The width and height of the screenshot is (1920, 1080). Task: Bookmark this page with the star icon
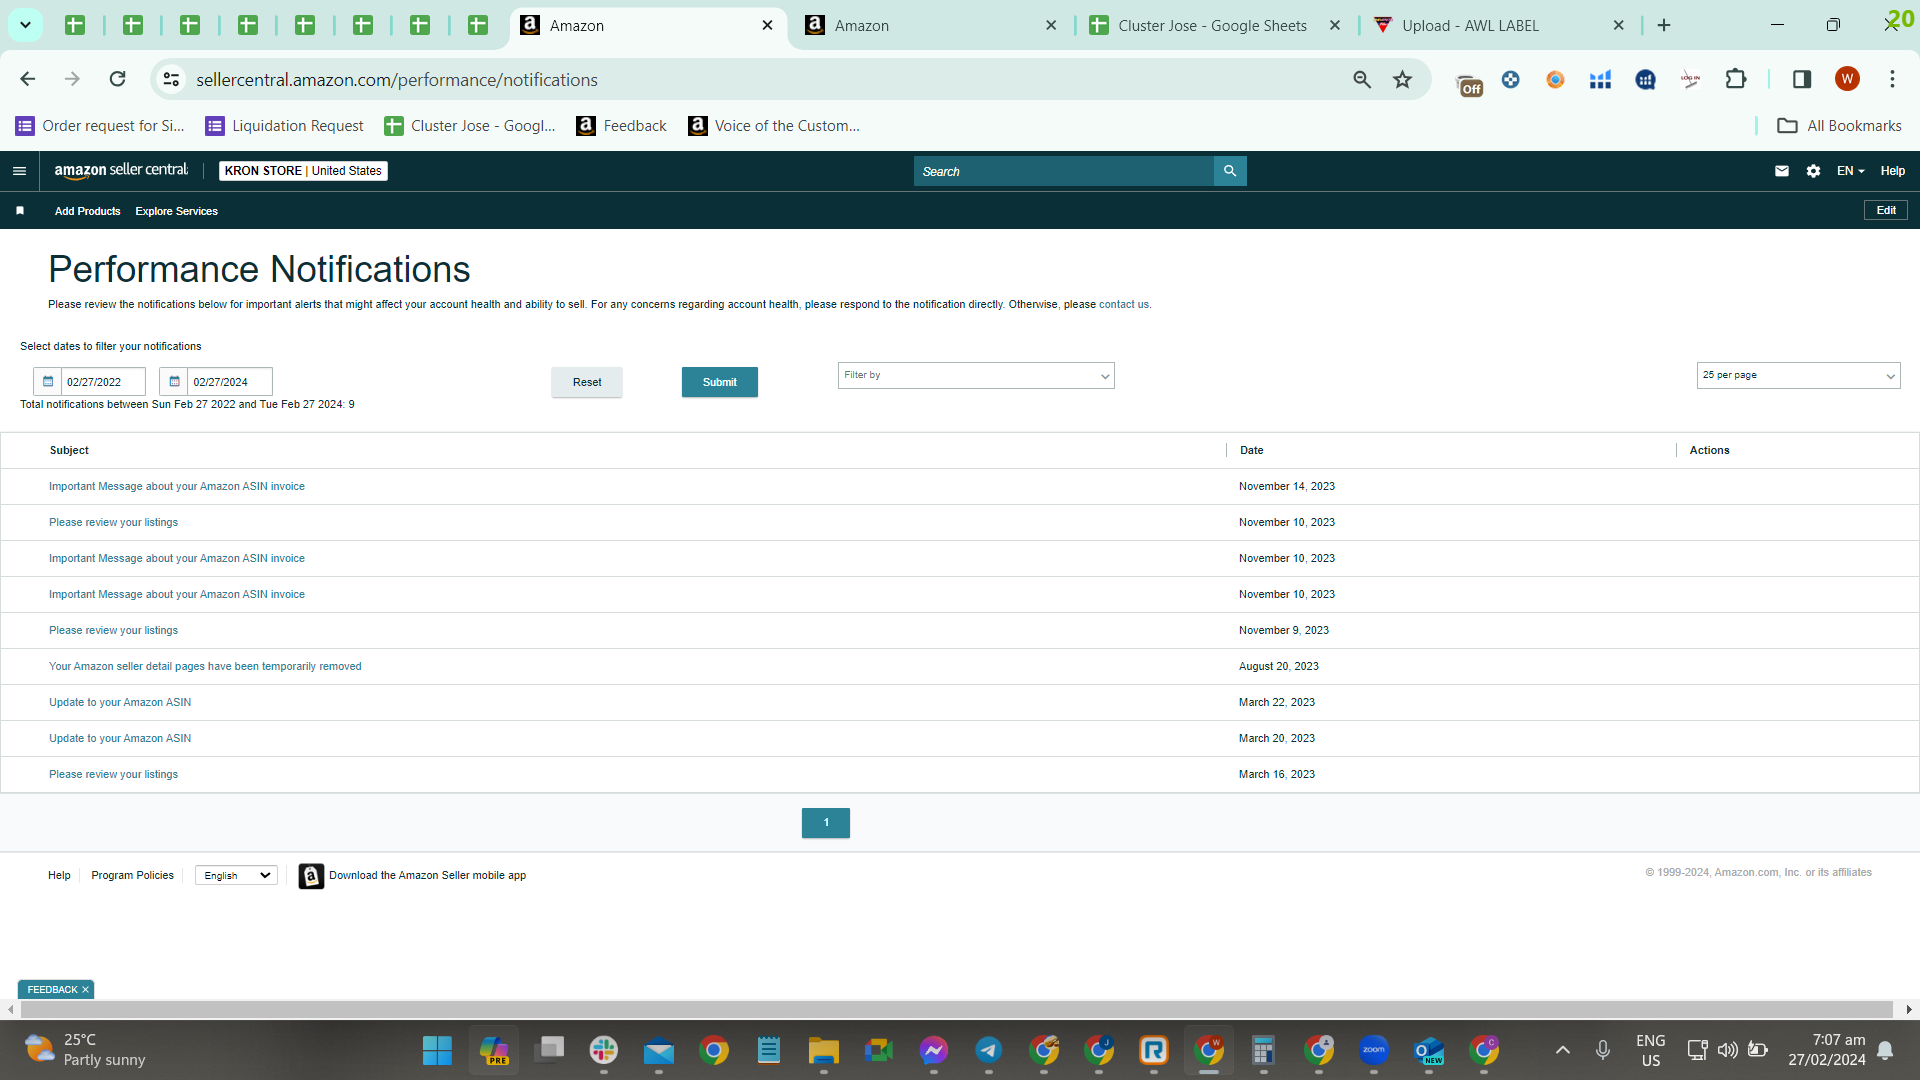point(1403,79)
